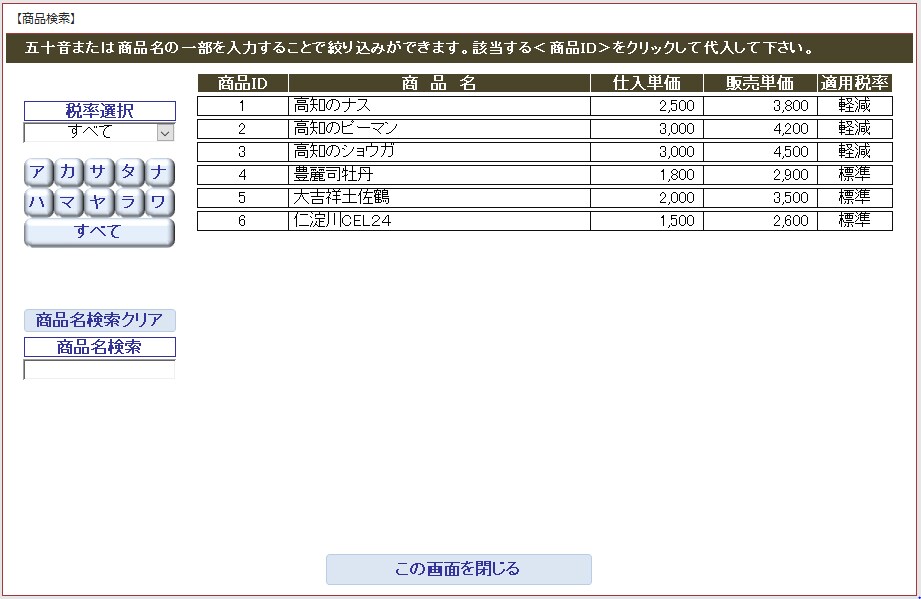This screenshot has width=921, height=599.
Task: Click selling price 4,500 for 高知のショウガ
Action: pos(760,152)
